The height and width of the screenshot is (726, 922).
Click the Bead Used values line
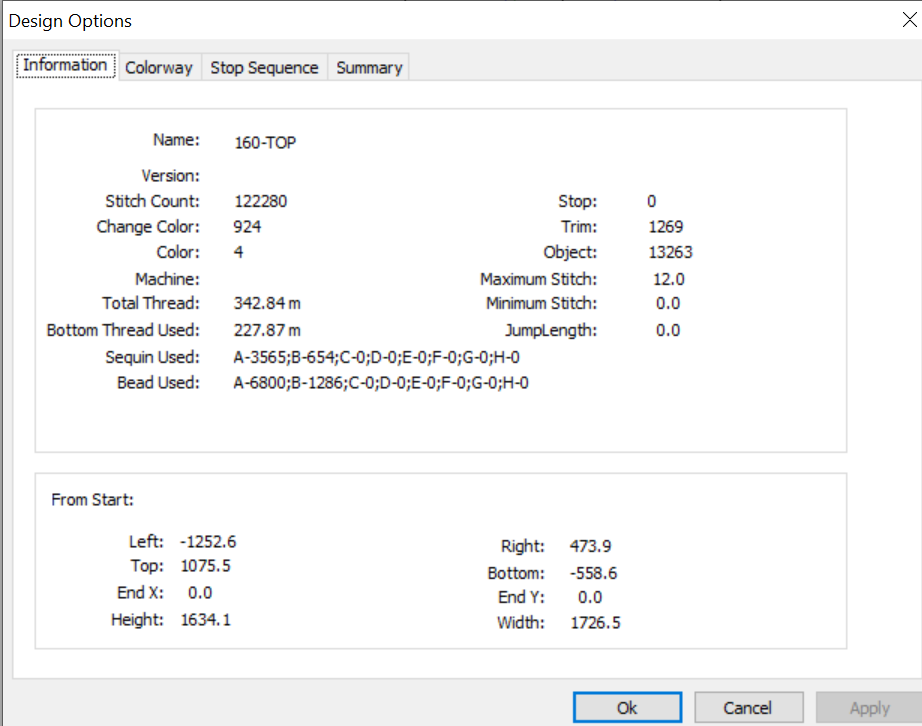click(x=381, y=383)
